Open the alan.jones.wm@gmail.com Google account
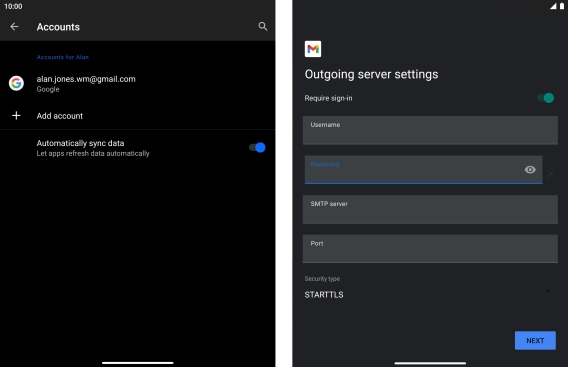The width and height of the screenshot is (568, 367). coord(137,84)
